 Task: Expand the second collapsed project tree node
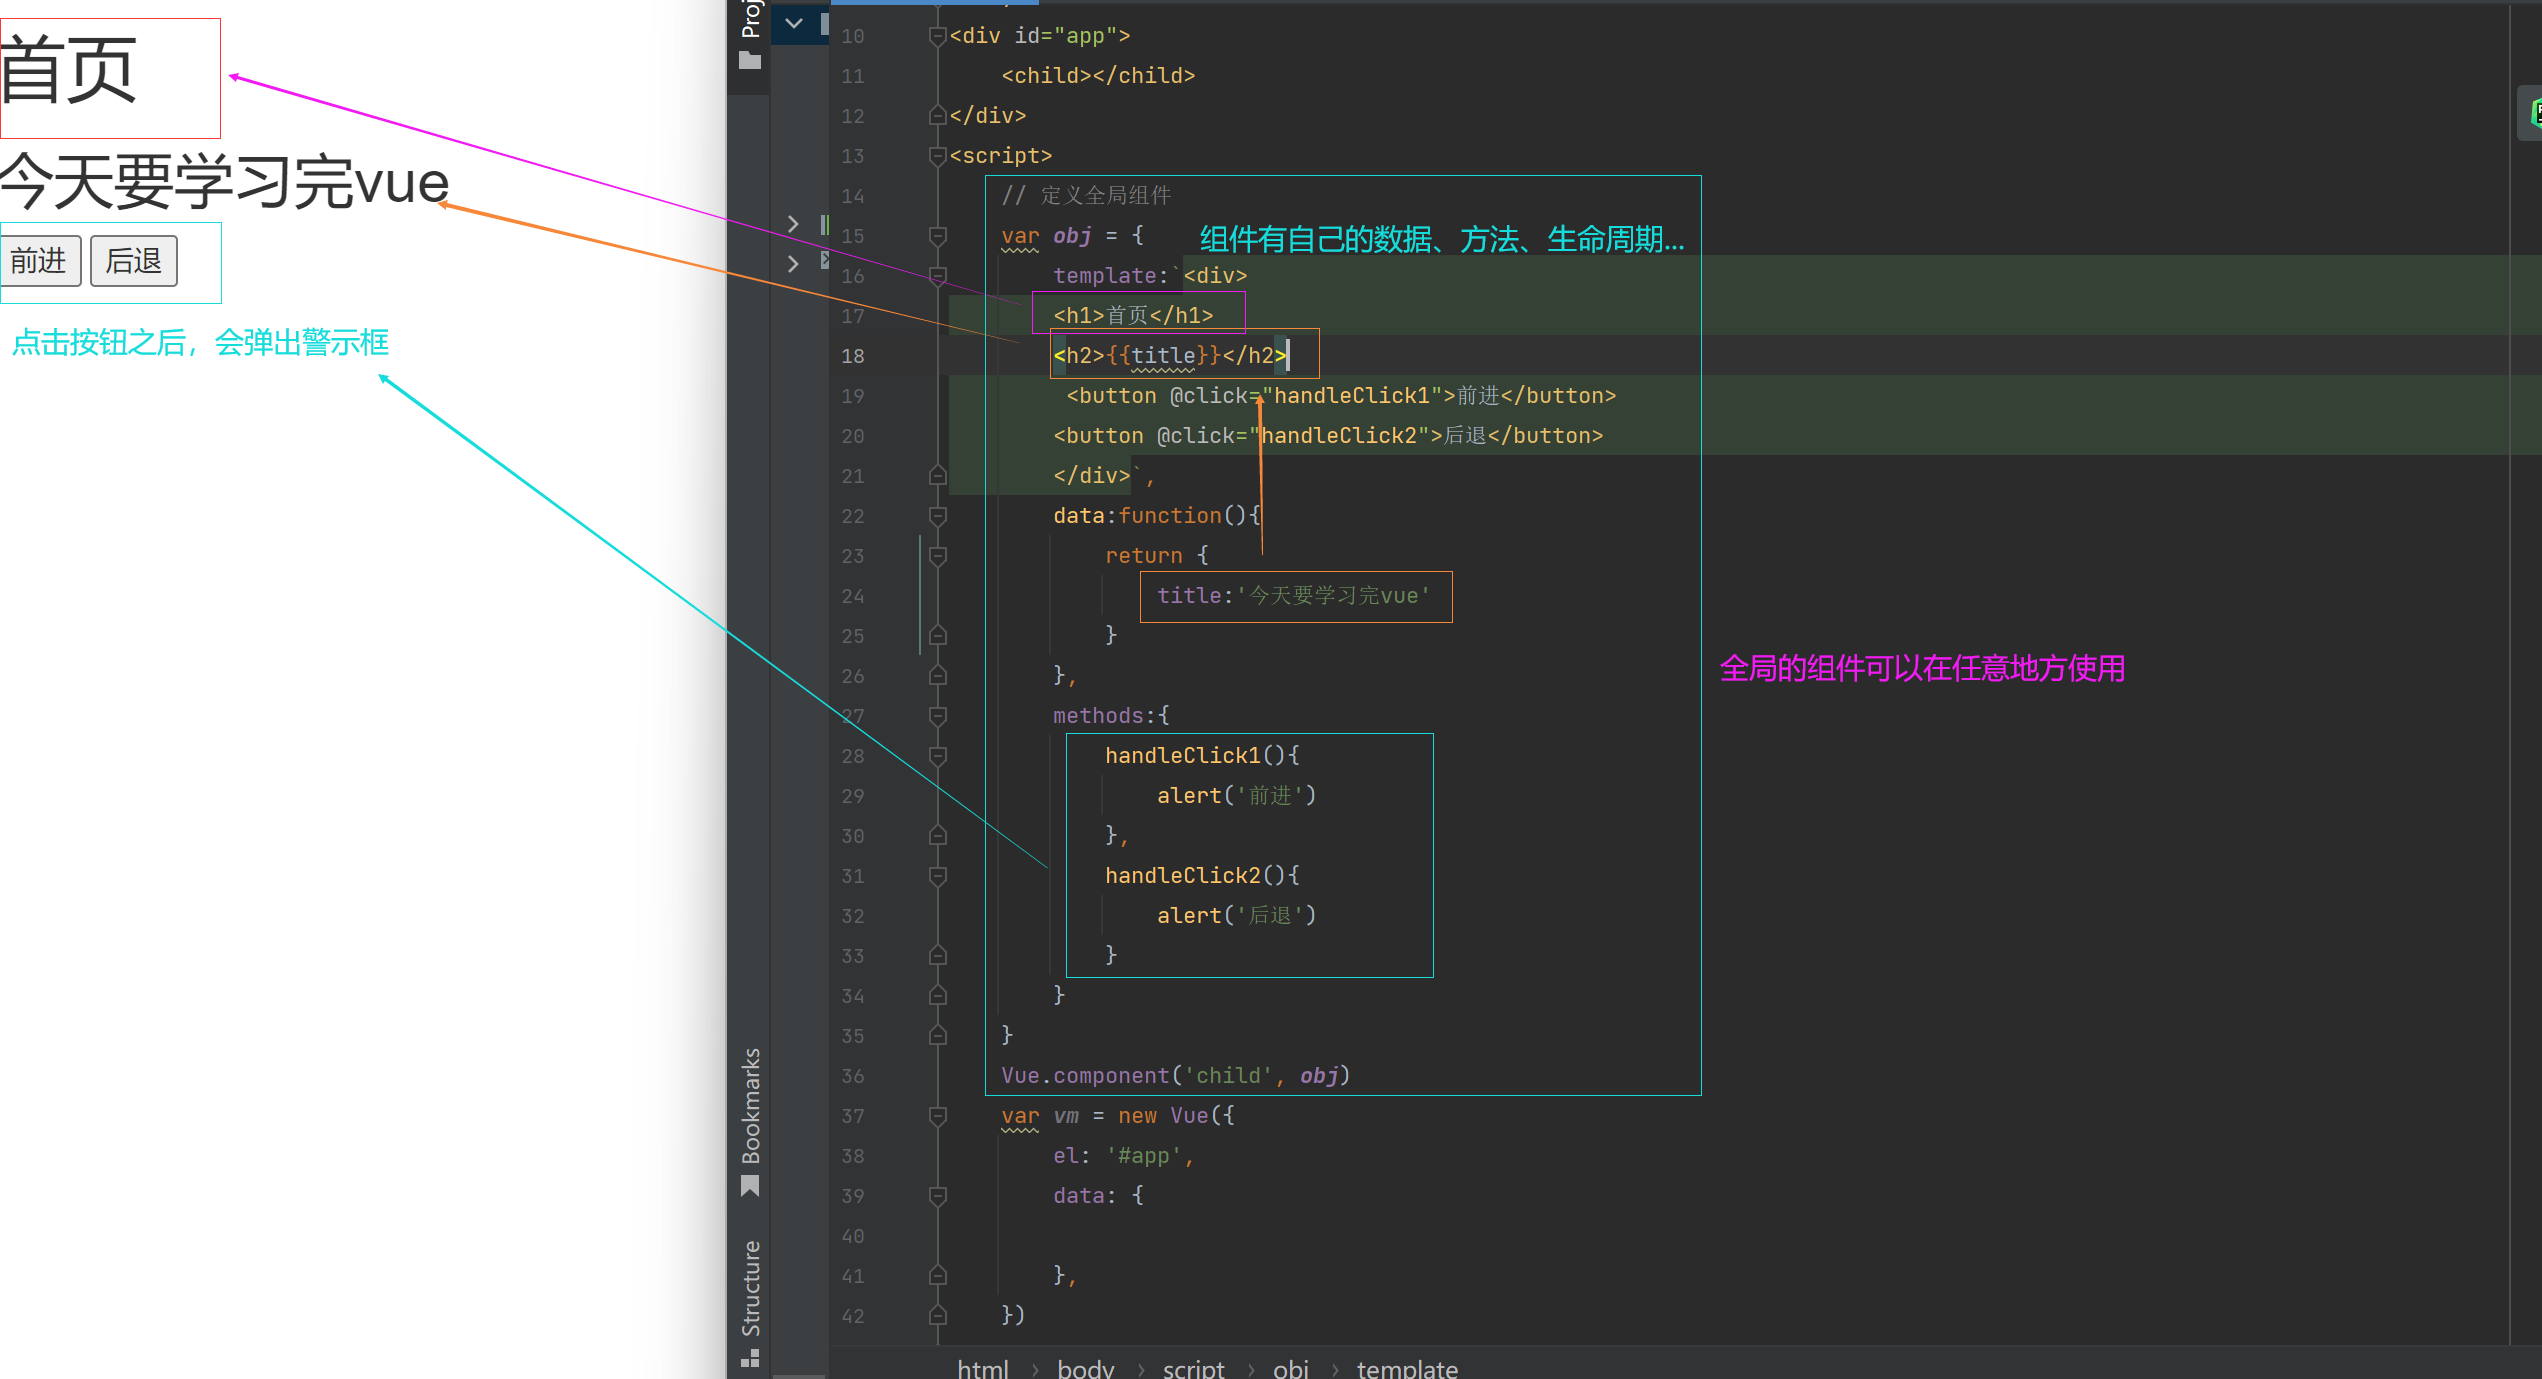pos(793,264)
